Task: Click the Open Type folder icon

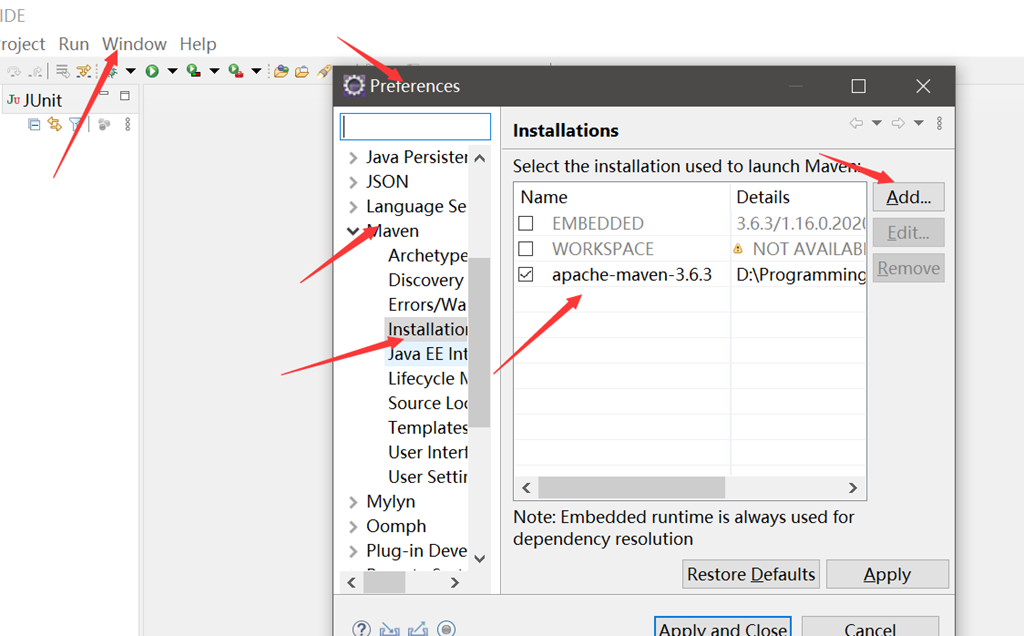Action: [x=281, y=71]
